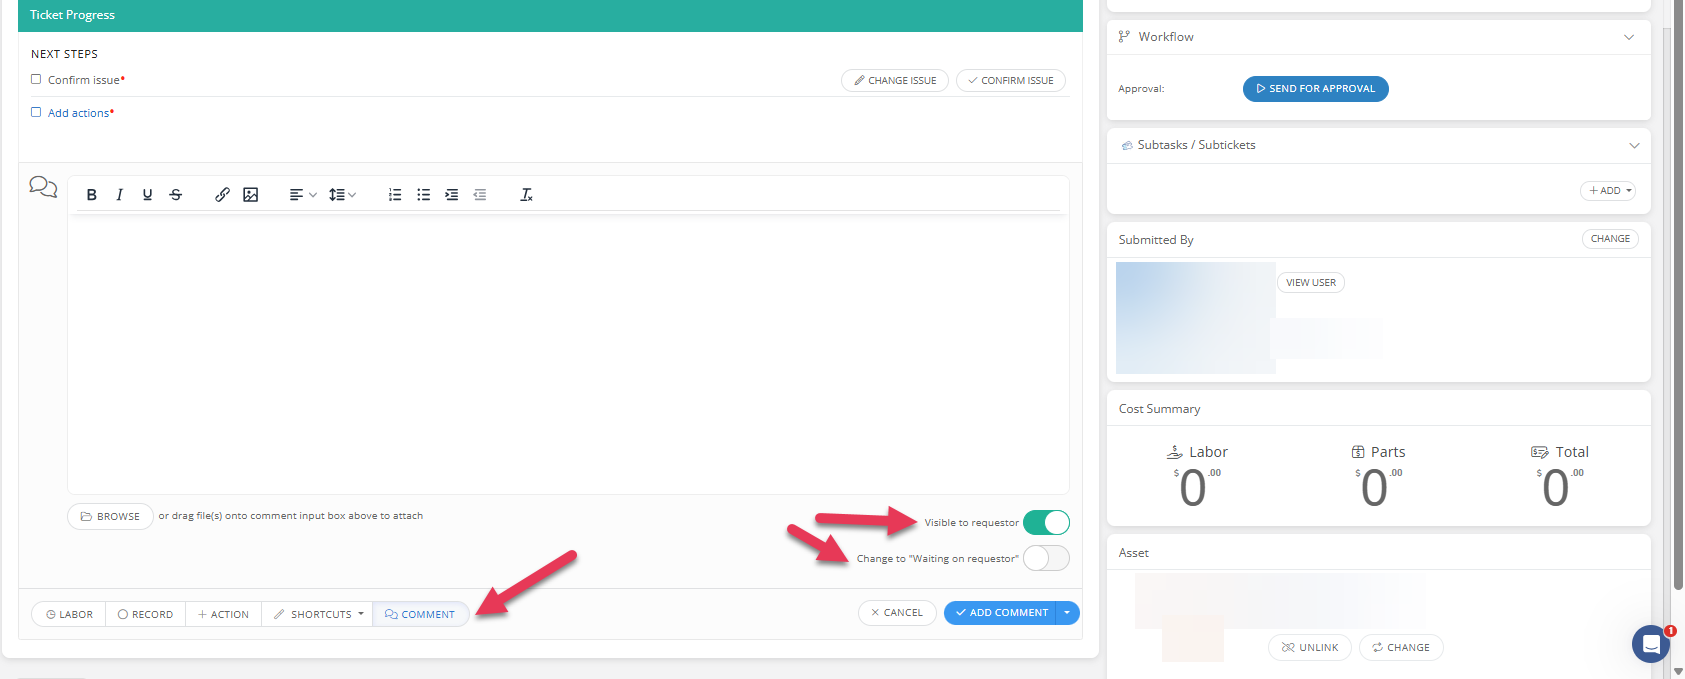Open the chat support bubble icon
The image size is (1685, 679).
1651,645
